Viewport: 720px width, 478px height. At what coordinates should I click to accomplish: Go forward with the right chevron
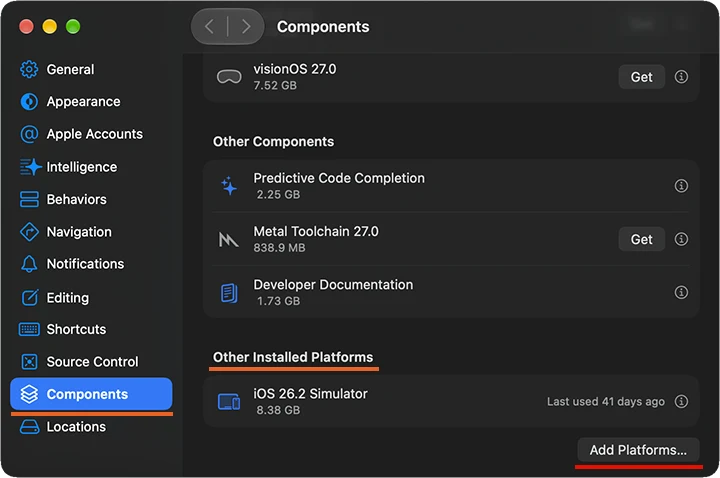click(x=246, y=27)
